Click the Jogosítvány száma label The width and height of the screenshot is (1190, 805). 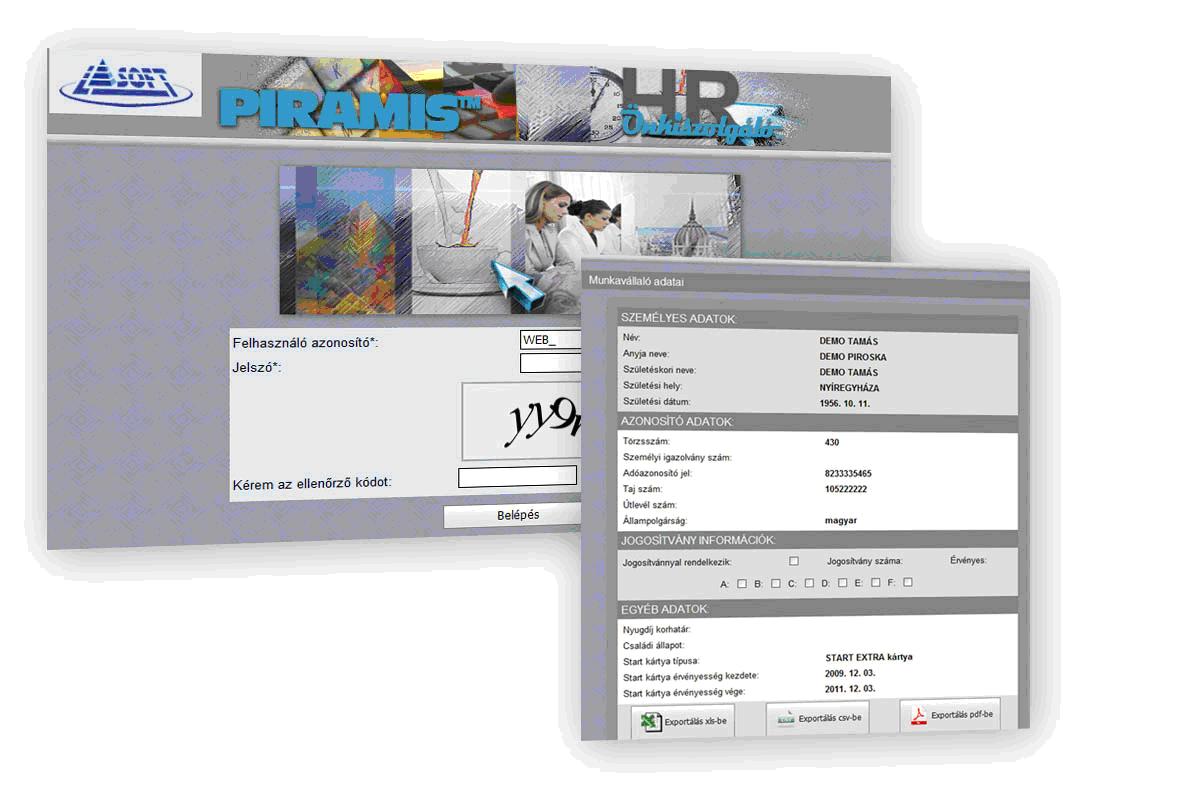864,561
